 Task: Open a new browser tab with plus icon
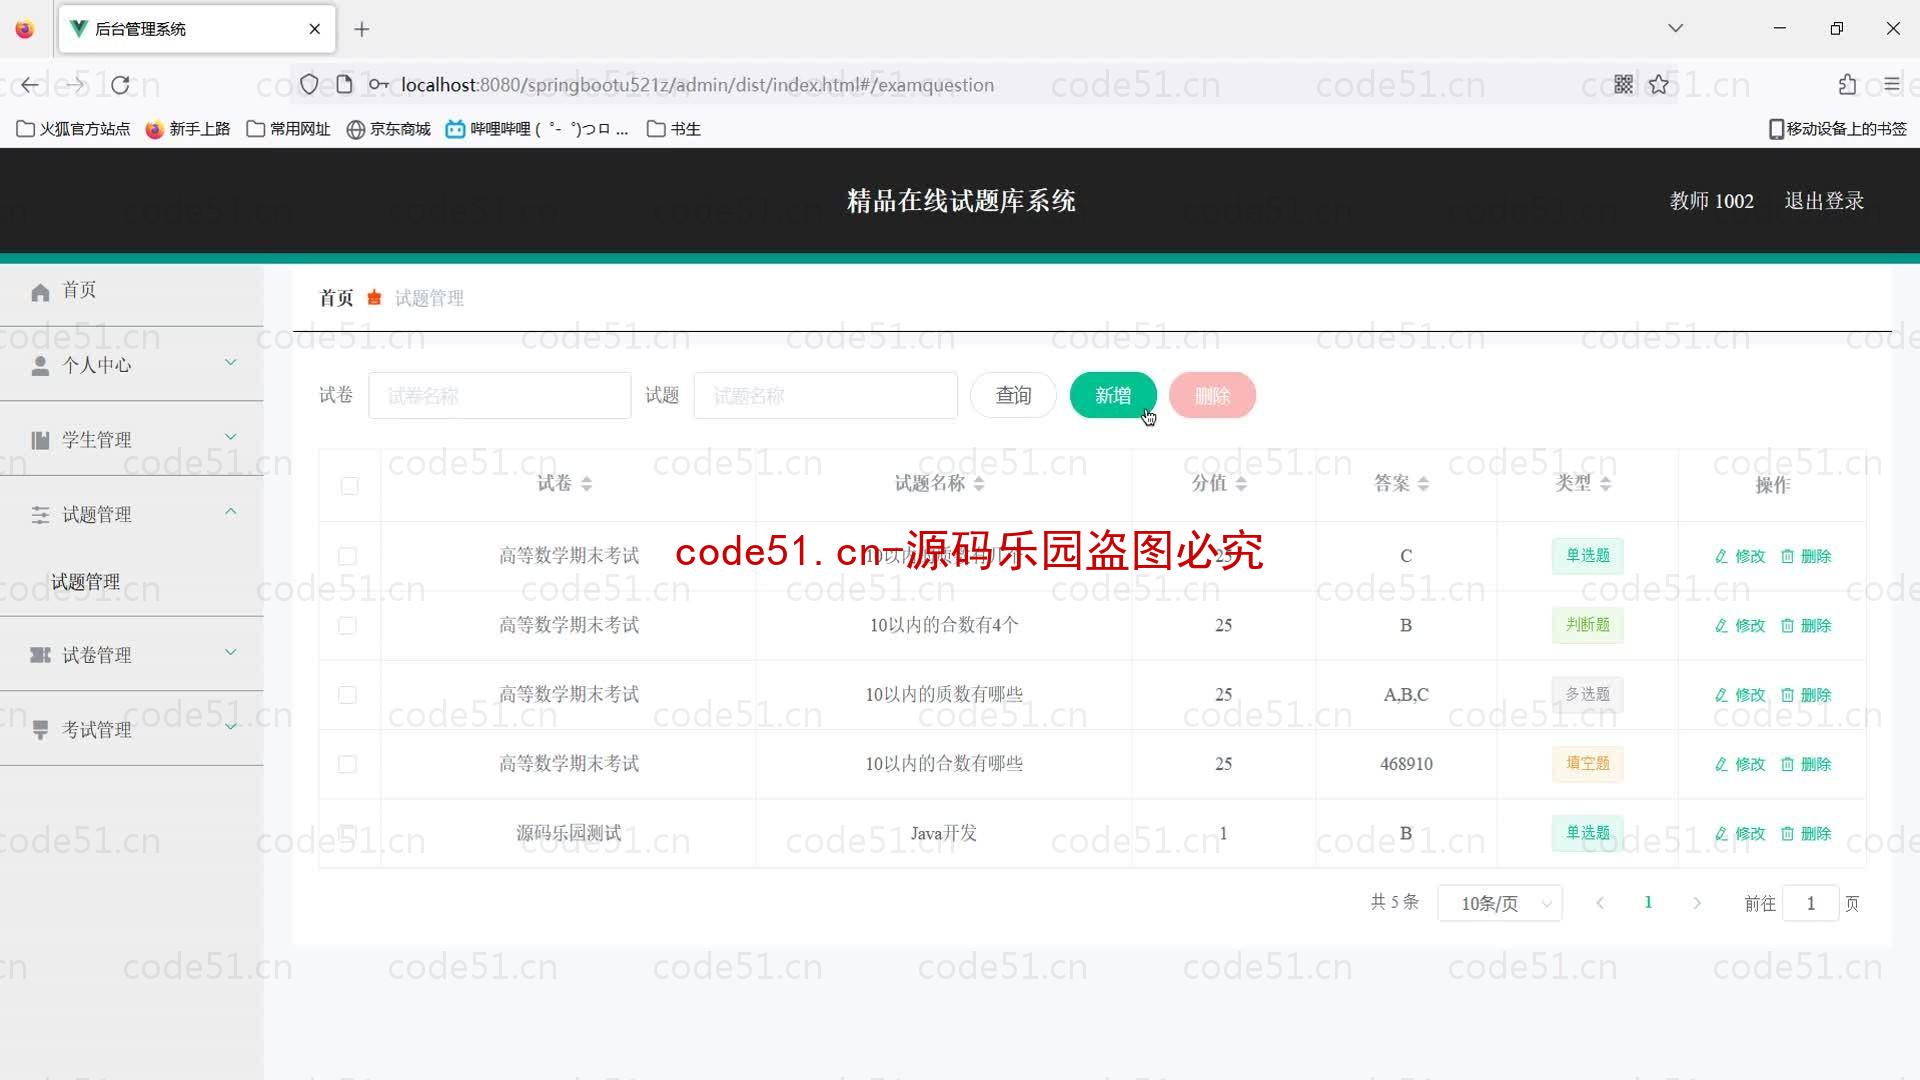362,29
